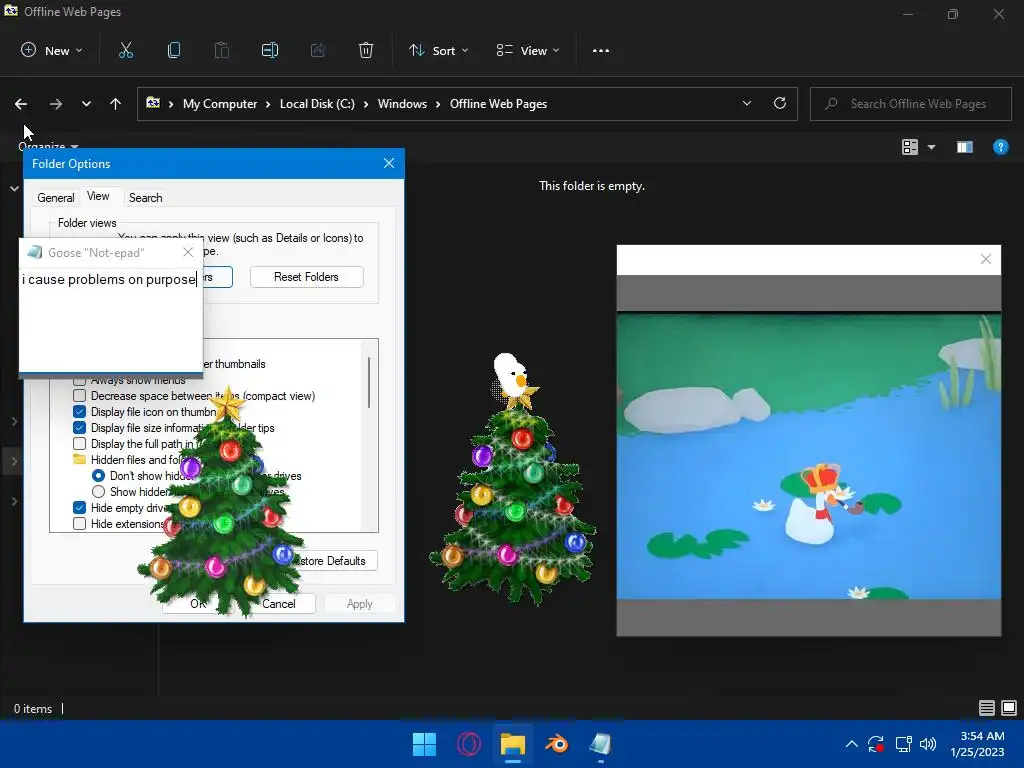This screenshot has height=768, width=1024.
Task: Click the Paste clipboard icon in toolbar
Action: click(x=222, y=50)
